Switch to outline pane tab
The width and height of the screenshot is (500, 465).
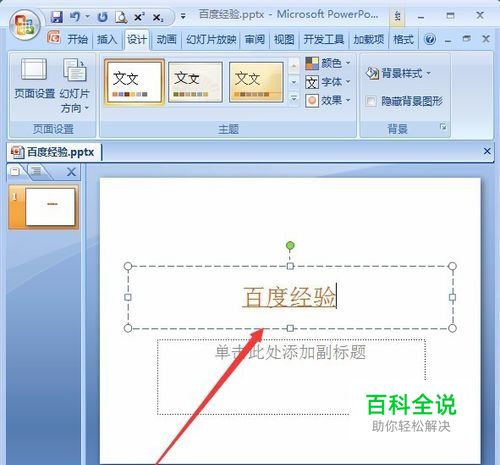pos(37,172)
